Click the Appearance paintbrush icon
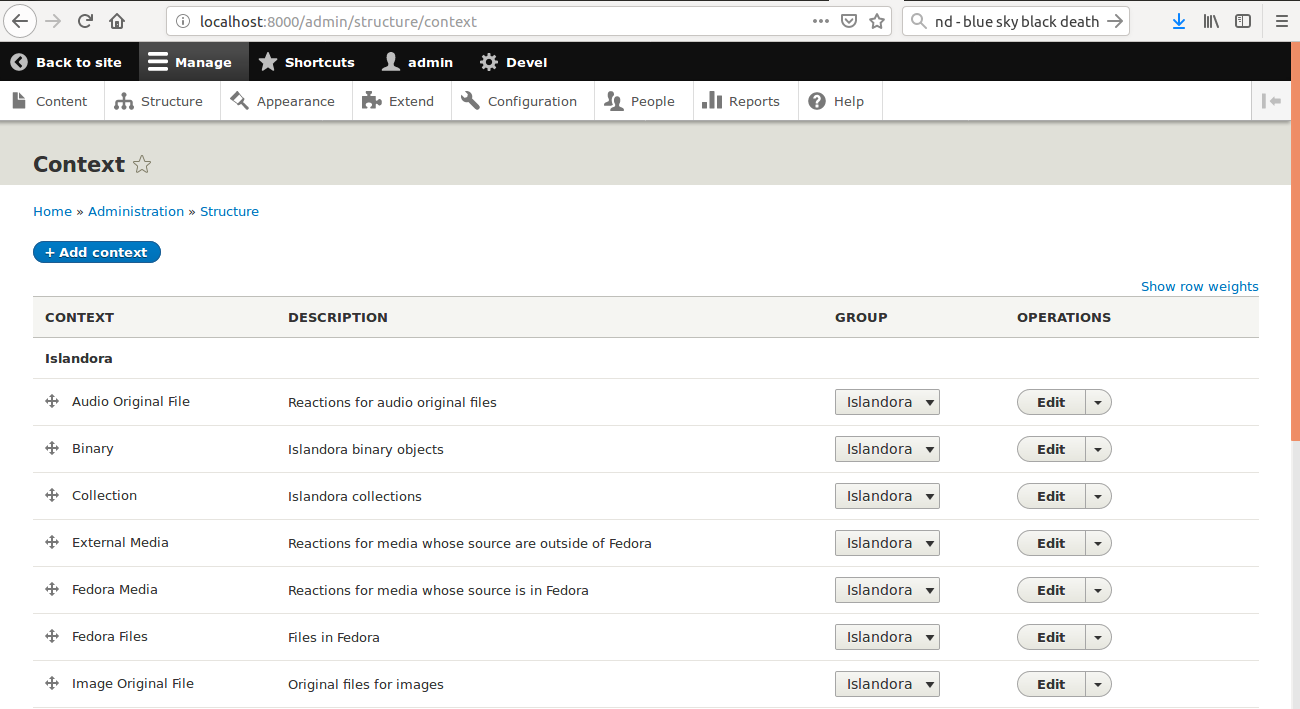Screen dimensions: 1300x709 (239, 100)
